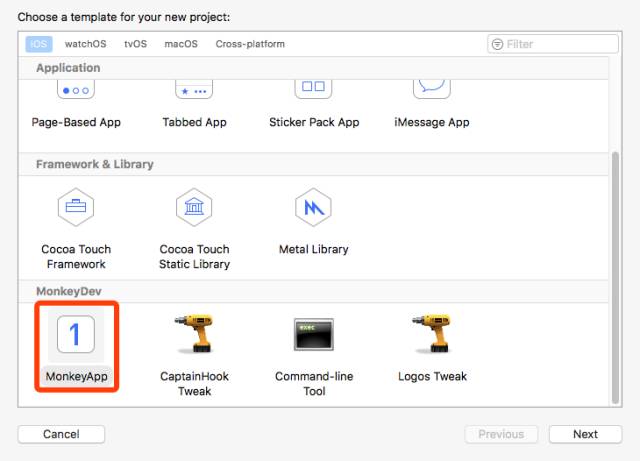Screen dimensions: 640x461
Task: Switch to the watchOS tab
Action: pyautogui.click(x=85, y=44)
